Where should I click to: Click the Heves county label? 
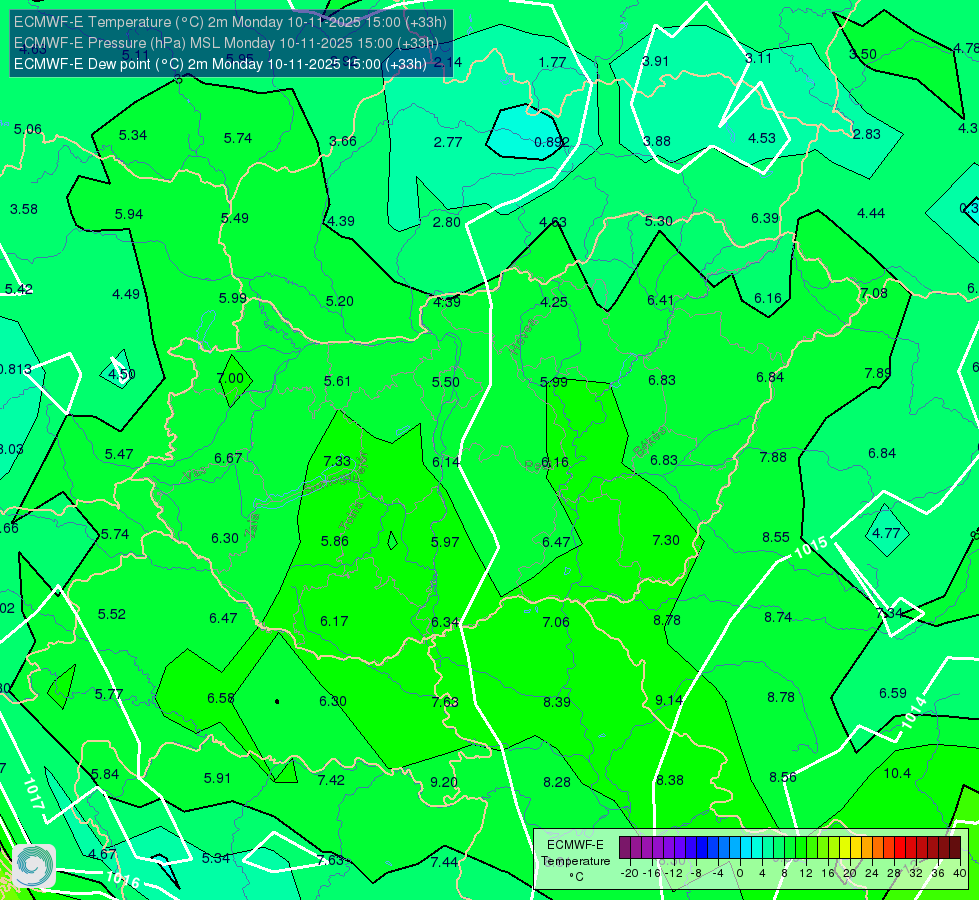(x=523, y=335)
